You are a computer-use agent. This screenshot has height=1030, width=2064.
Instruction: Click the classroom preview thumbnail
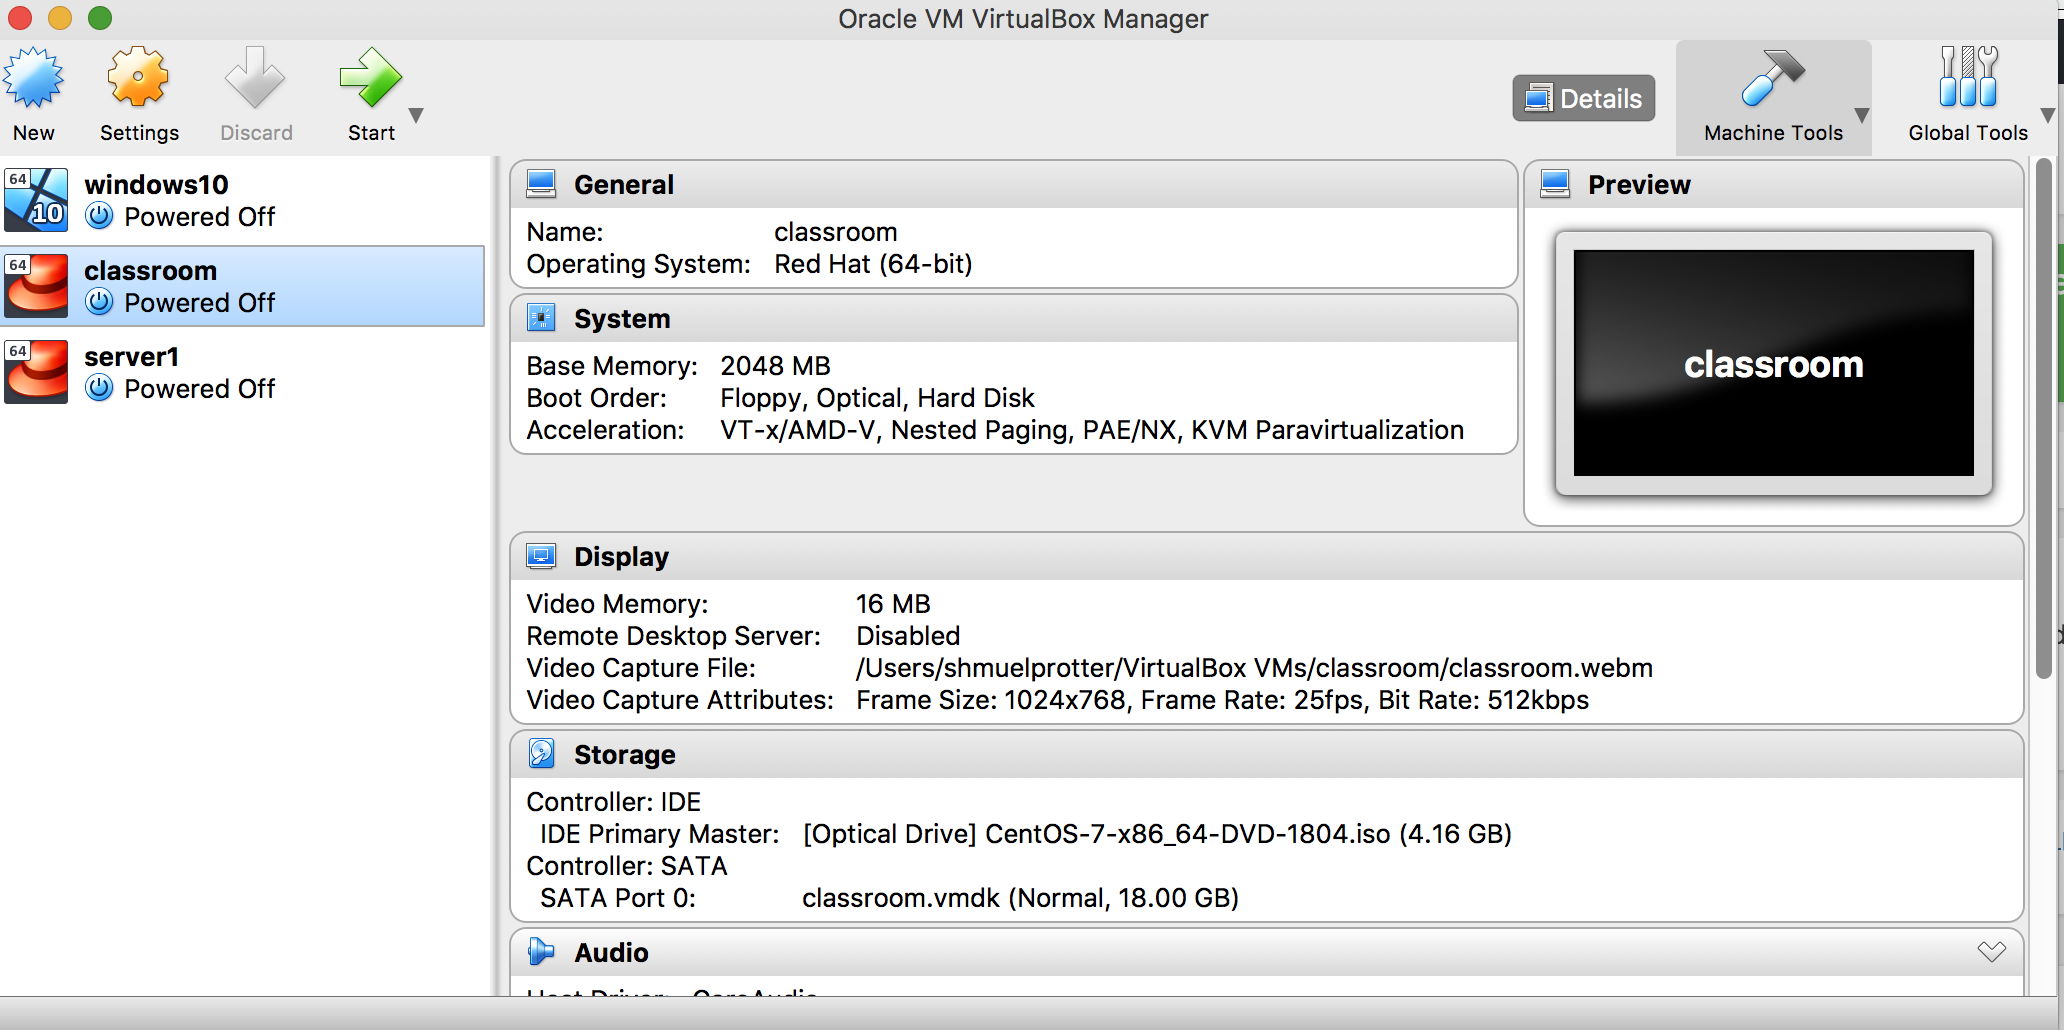pos(1773,363)
